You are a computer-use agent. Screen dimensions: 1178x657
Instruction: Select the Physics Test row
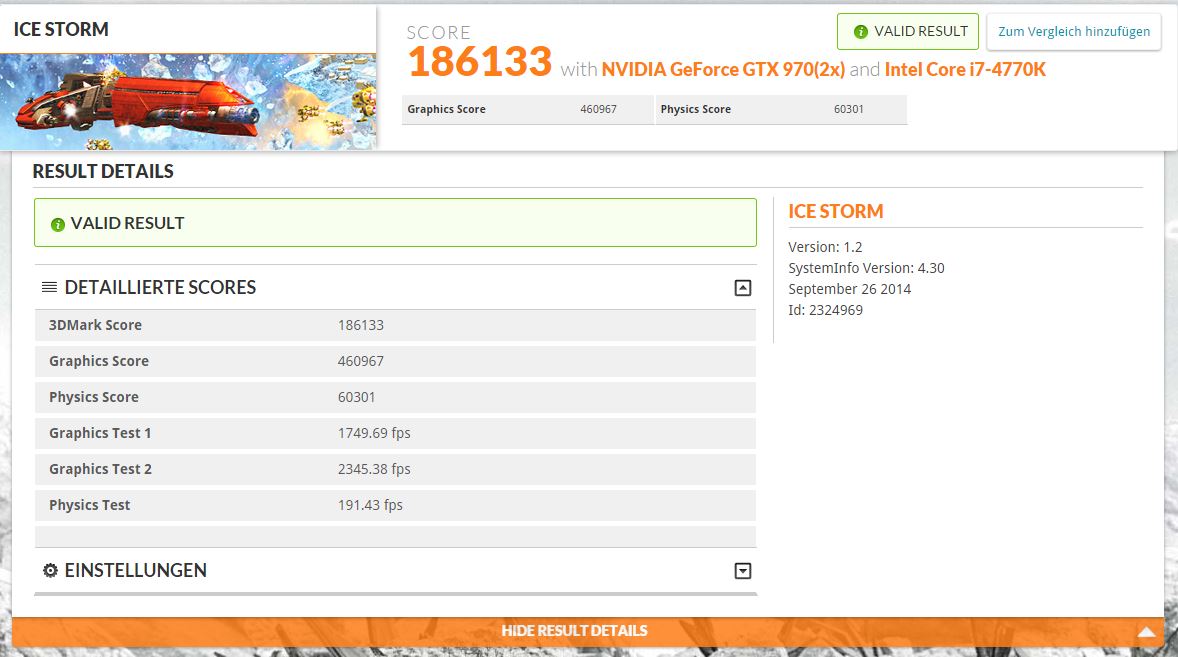click(395, 505)
